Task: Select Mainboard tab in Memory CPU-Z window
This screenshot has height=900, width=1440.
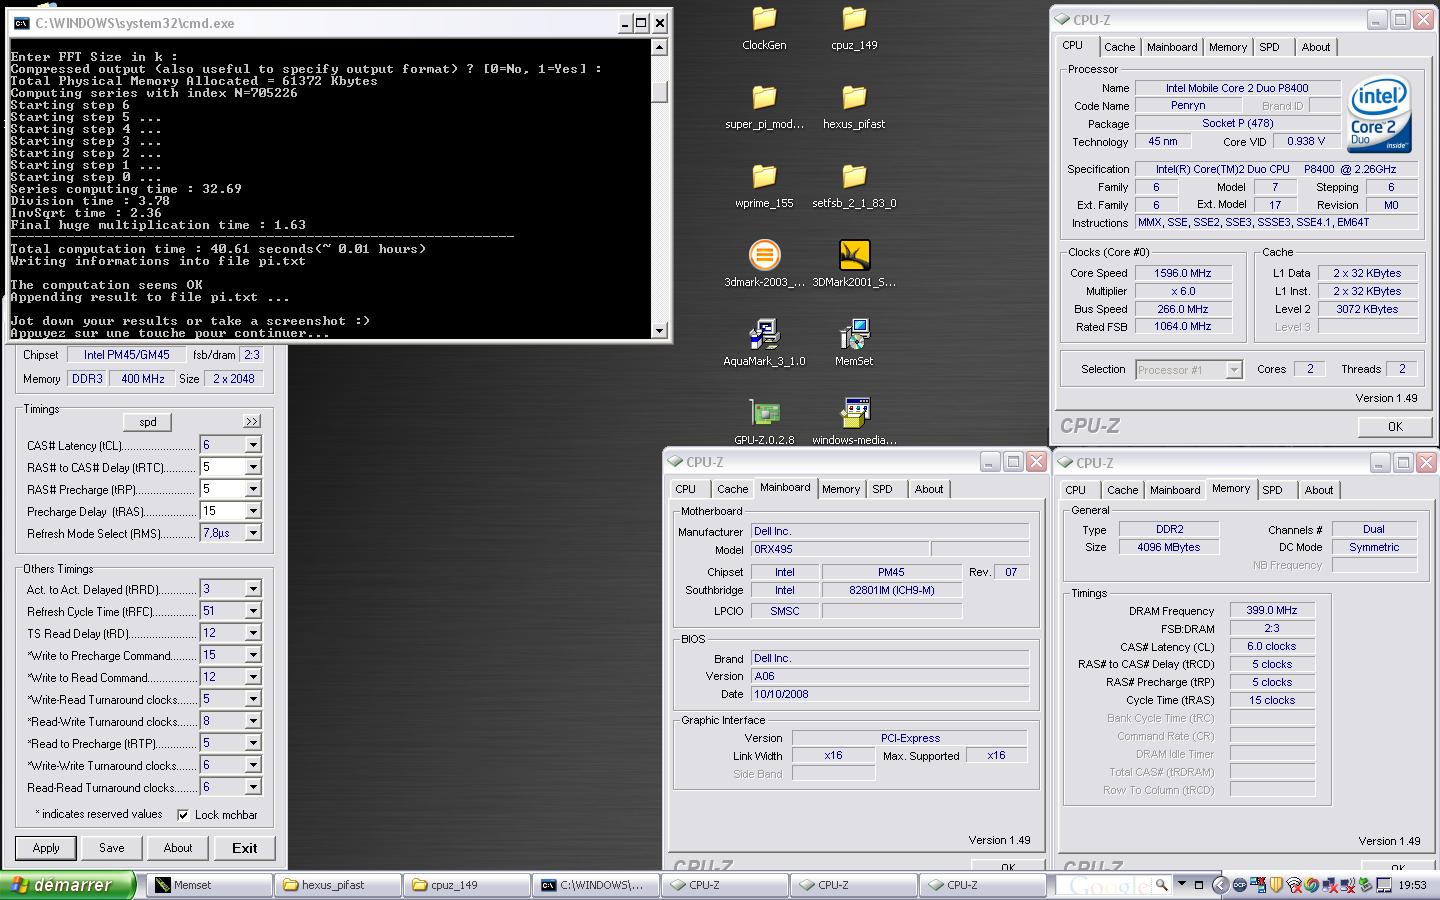Action: point(1174,490)
